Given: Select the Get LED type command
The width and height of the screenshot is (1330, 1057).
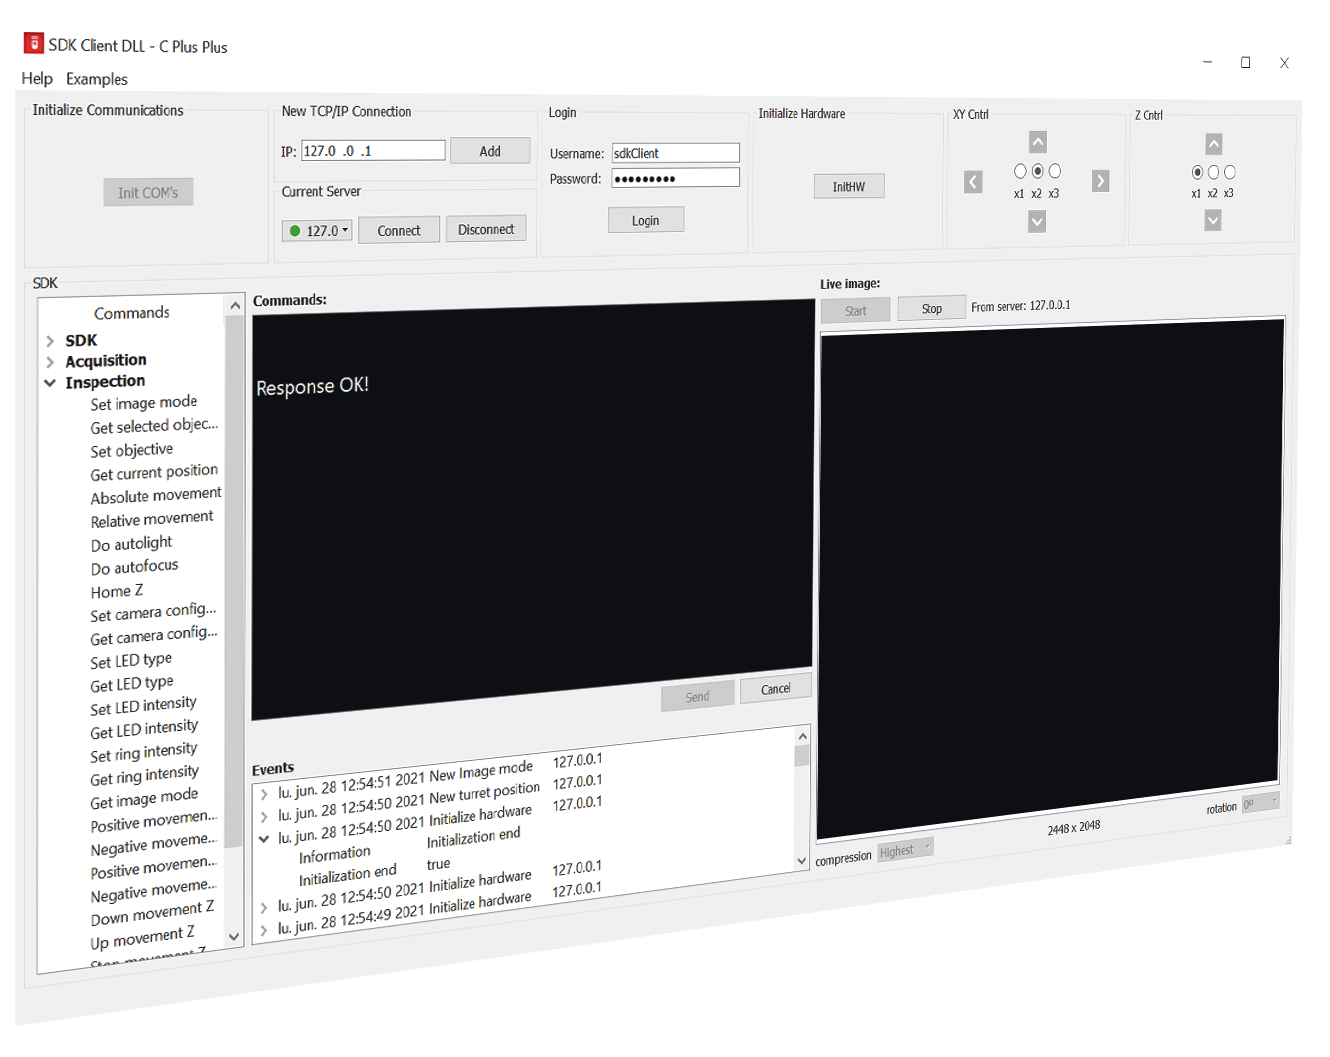Looking at the screenshot, I should 131,684.
